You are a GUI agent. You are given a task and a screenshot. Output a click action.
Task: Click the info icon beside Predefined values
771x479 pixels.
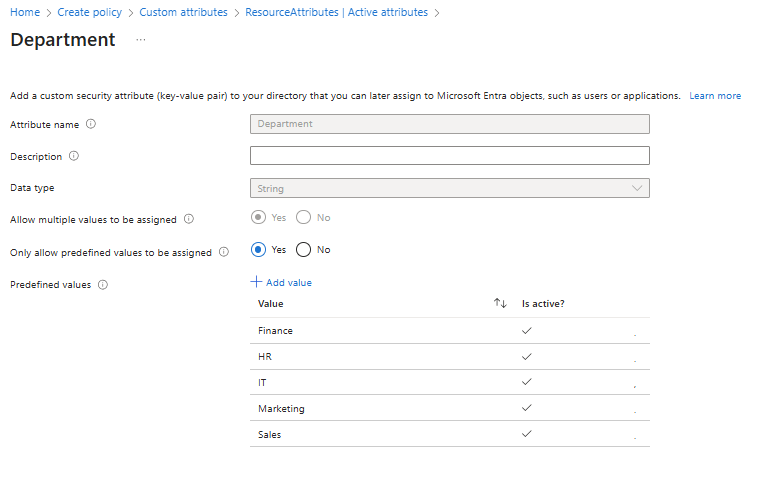(x=103, y=285)
